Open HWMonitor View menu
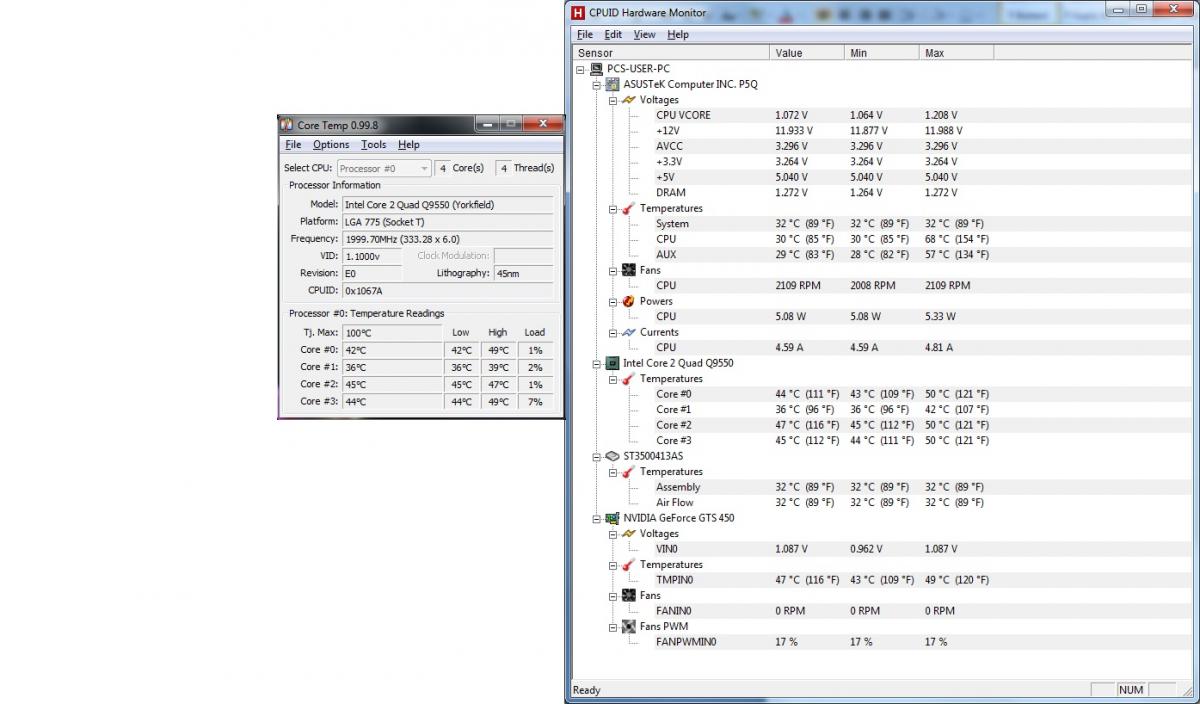The width and height of the screenshot is (1200, 704). pyautogui.click(x=645, y=34)
